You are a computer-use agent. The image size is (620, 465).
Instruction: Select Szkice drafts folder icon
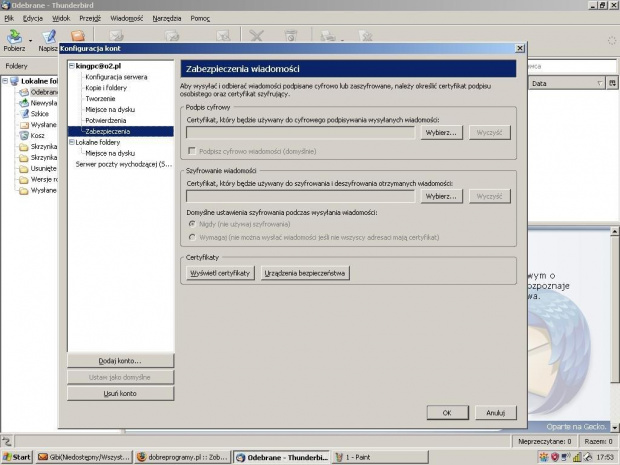[x=24, y=114]
